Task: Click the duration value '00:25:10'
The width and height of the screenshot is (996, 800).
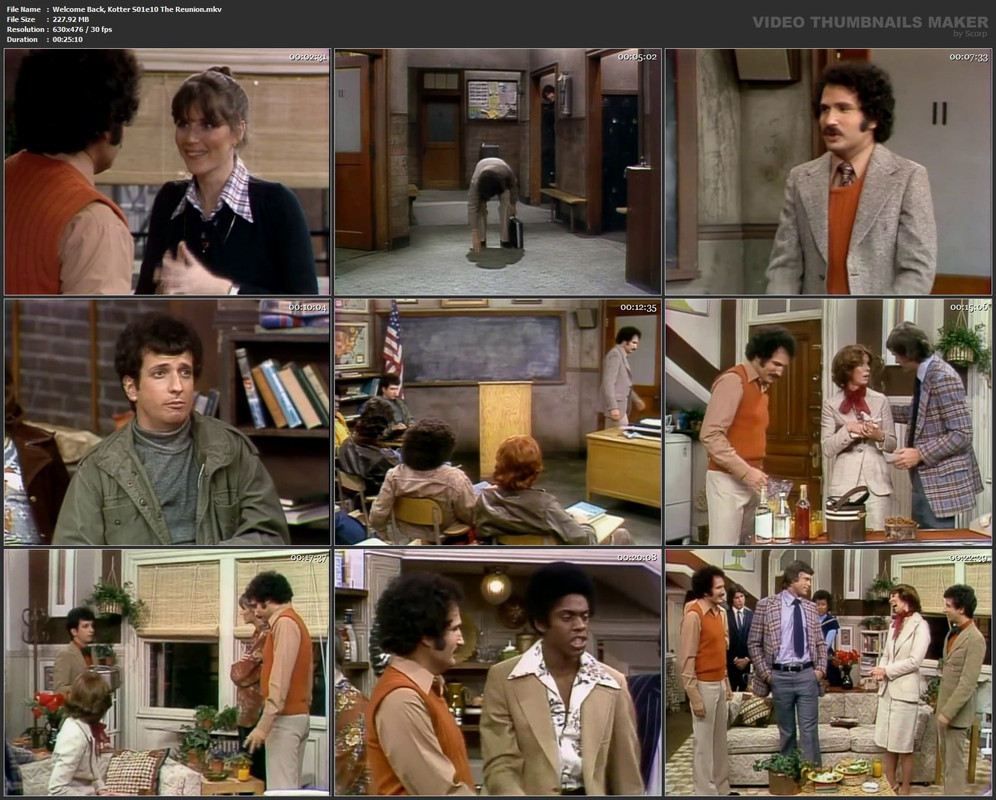Action: [x=68, y=39]
